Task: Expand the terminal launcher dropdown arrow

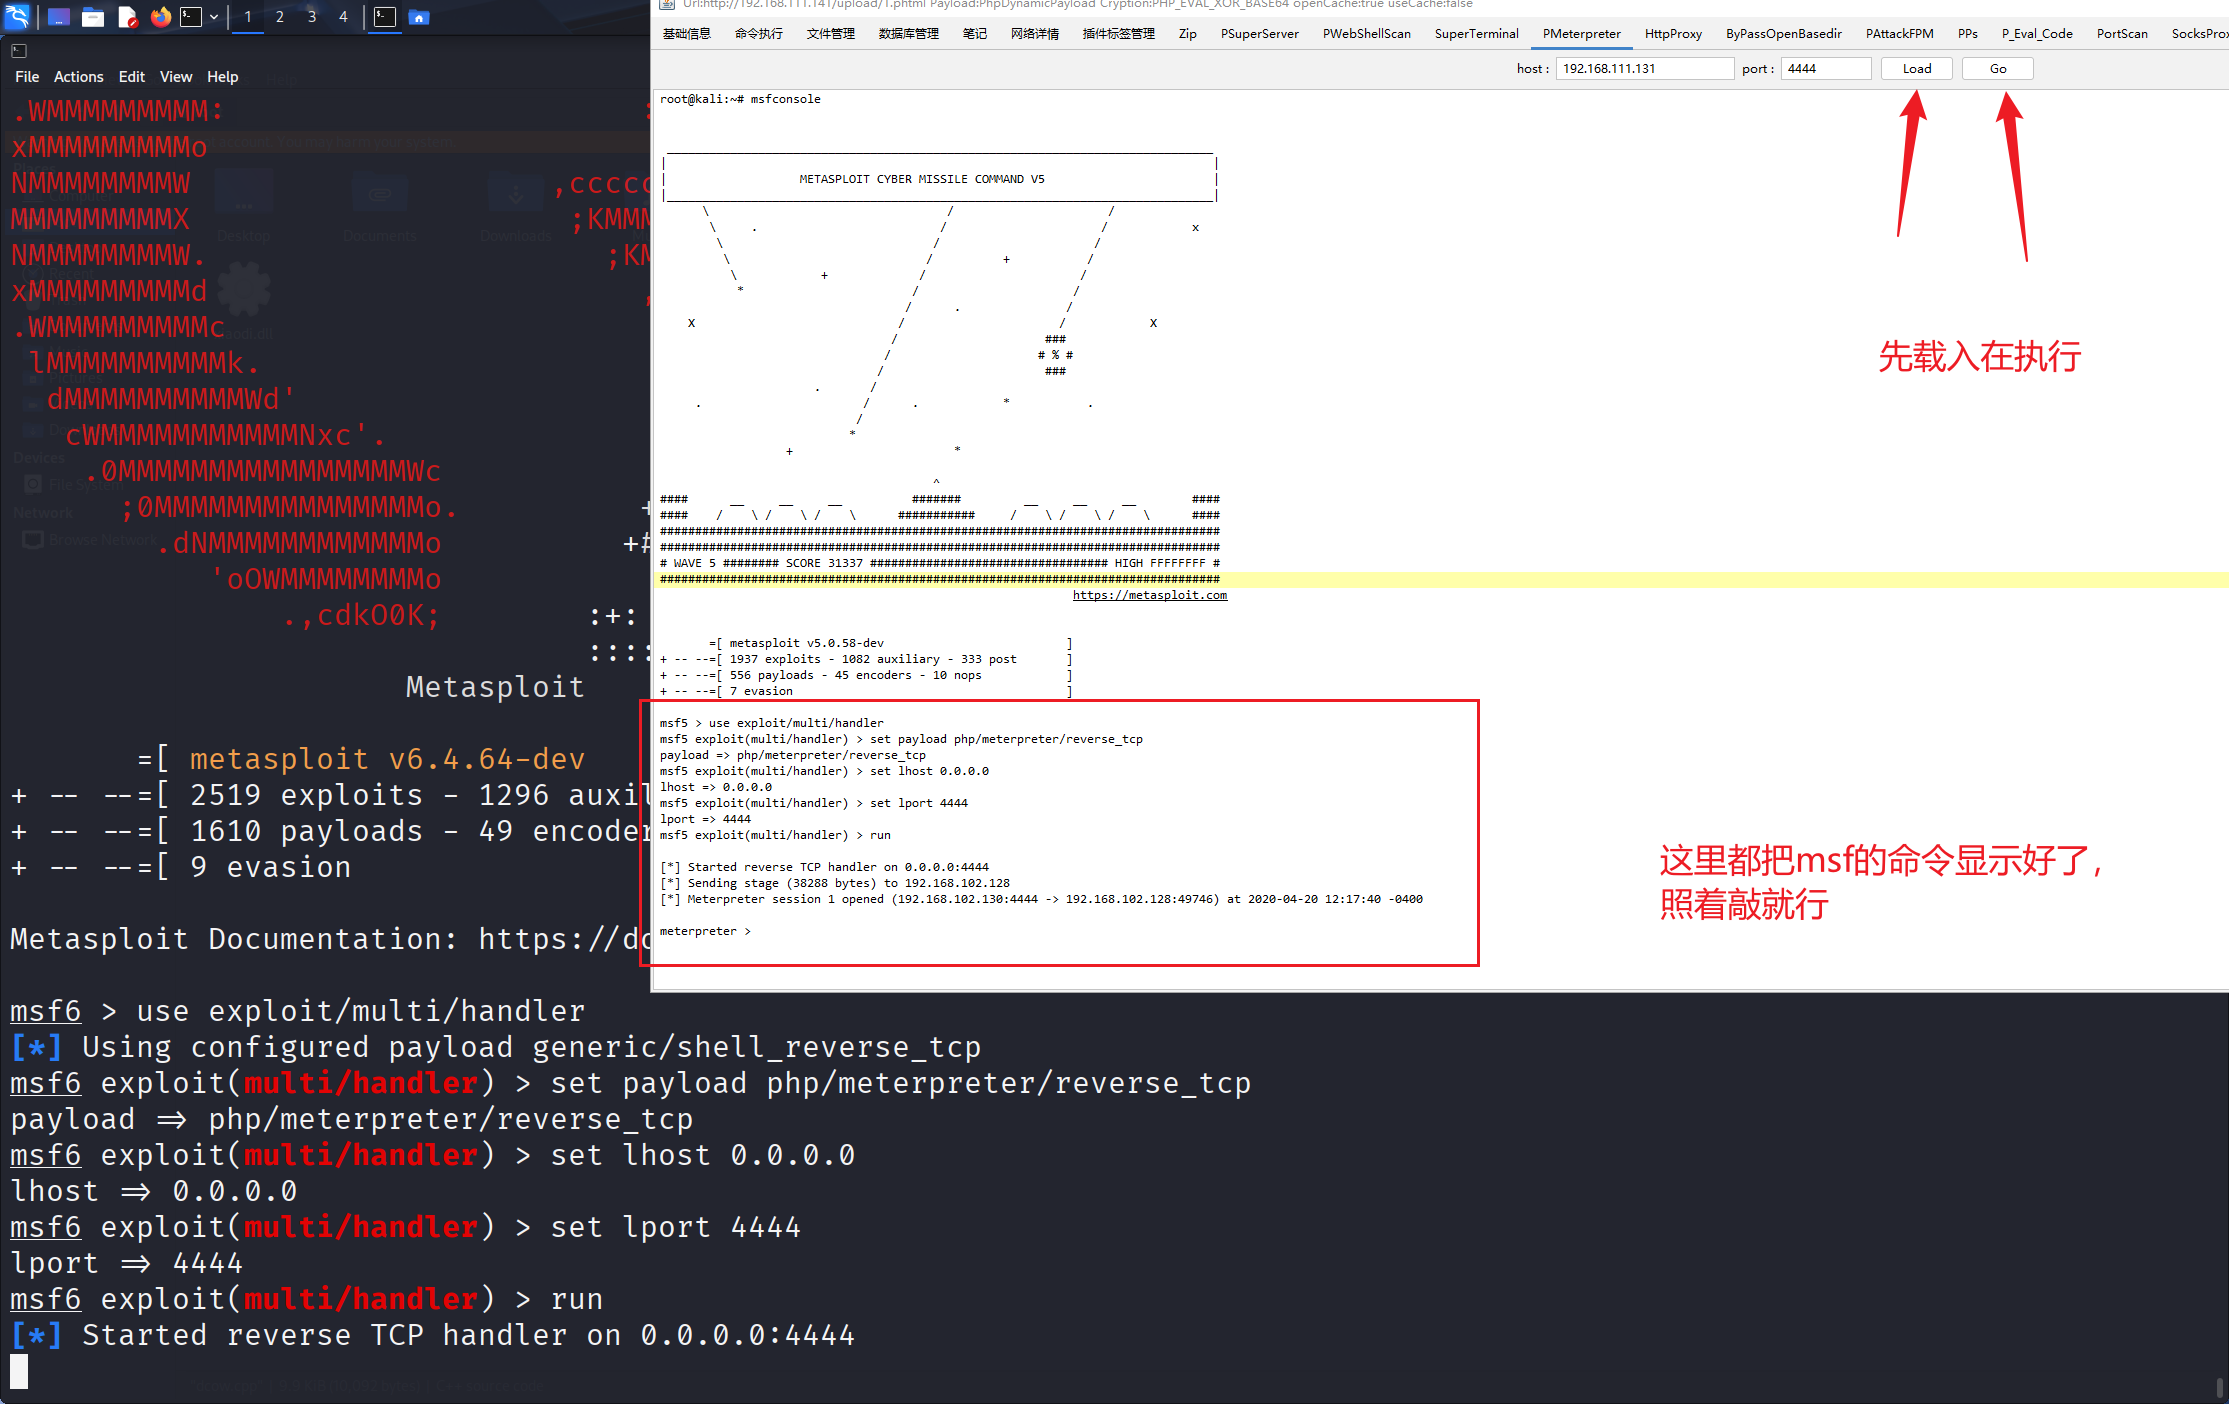Action: 214,17
